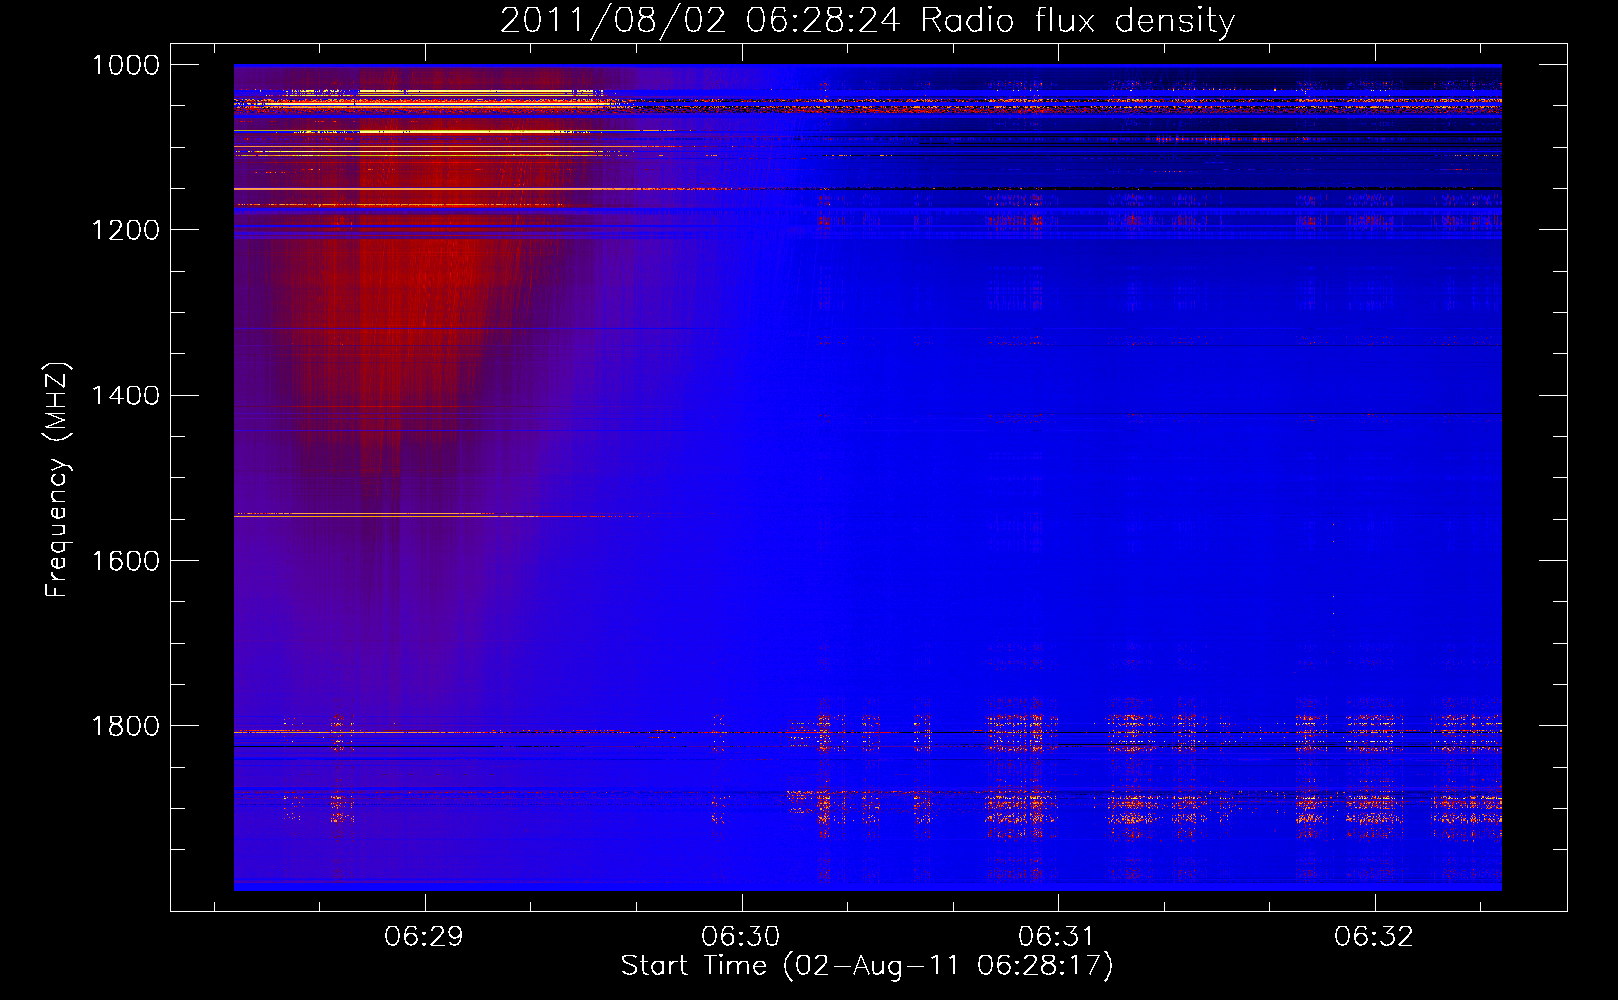Screen dimensions: 1618x1000
Task: Click the plot title "2011/08/02 06:28:24 Radio flux density"
Action: [x=867, y=20]
